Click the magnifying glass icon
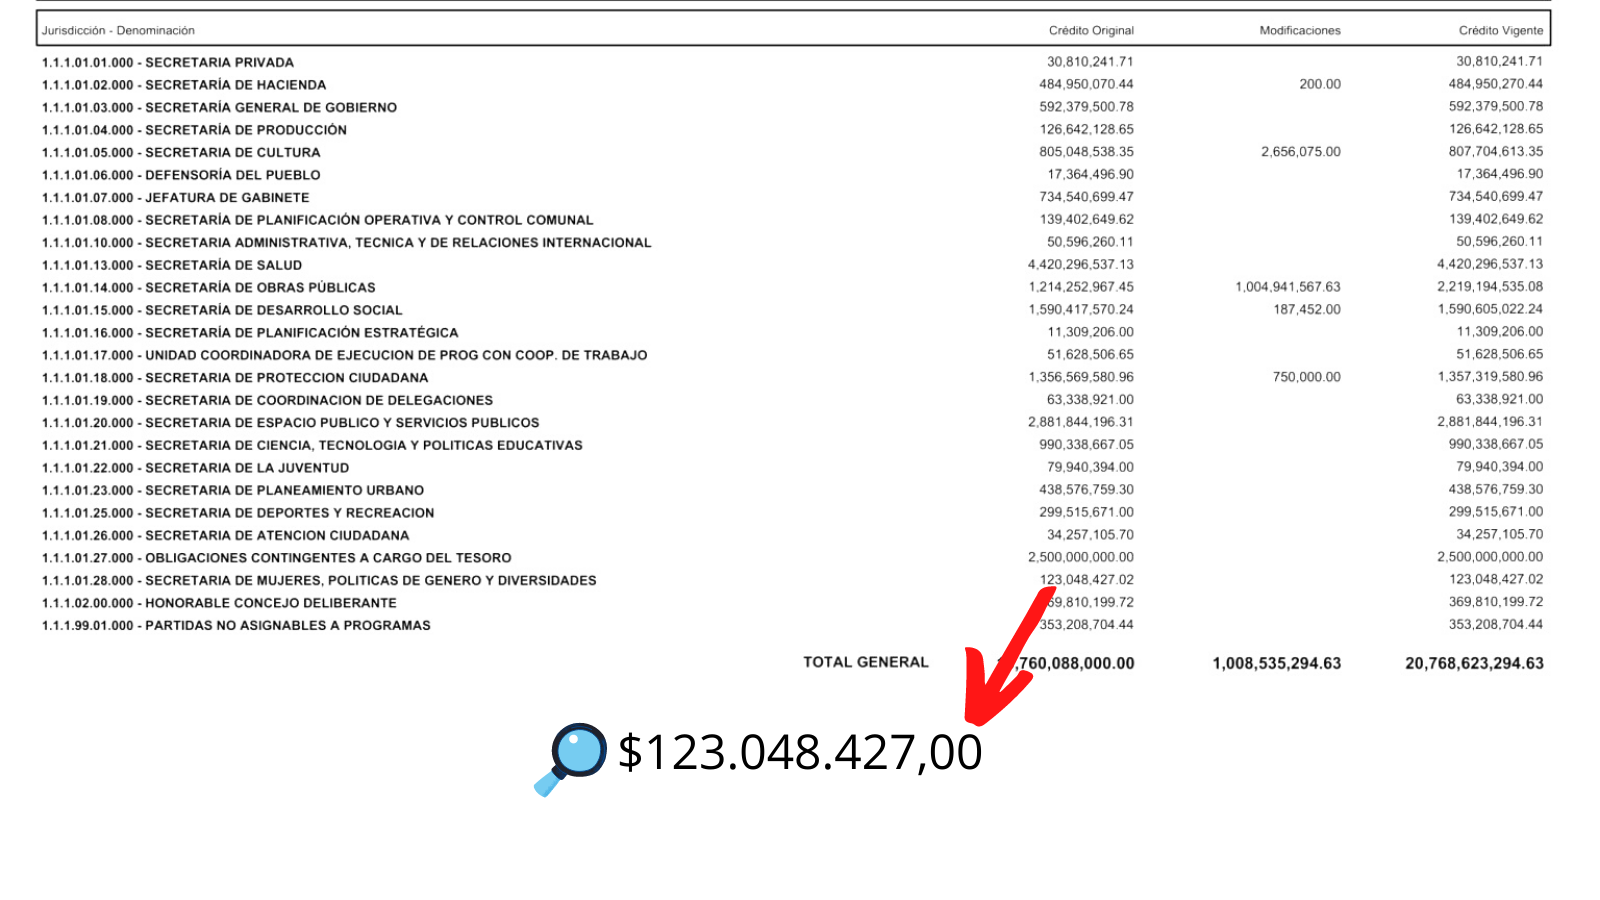The width and height of the screenshot is (1600, 900). point(570,758)
